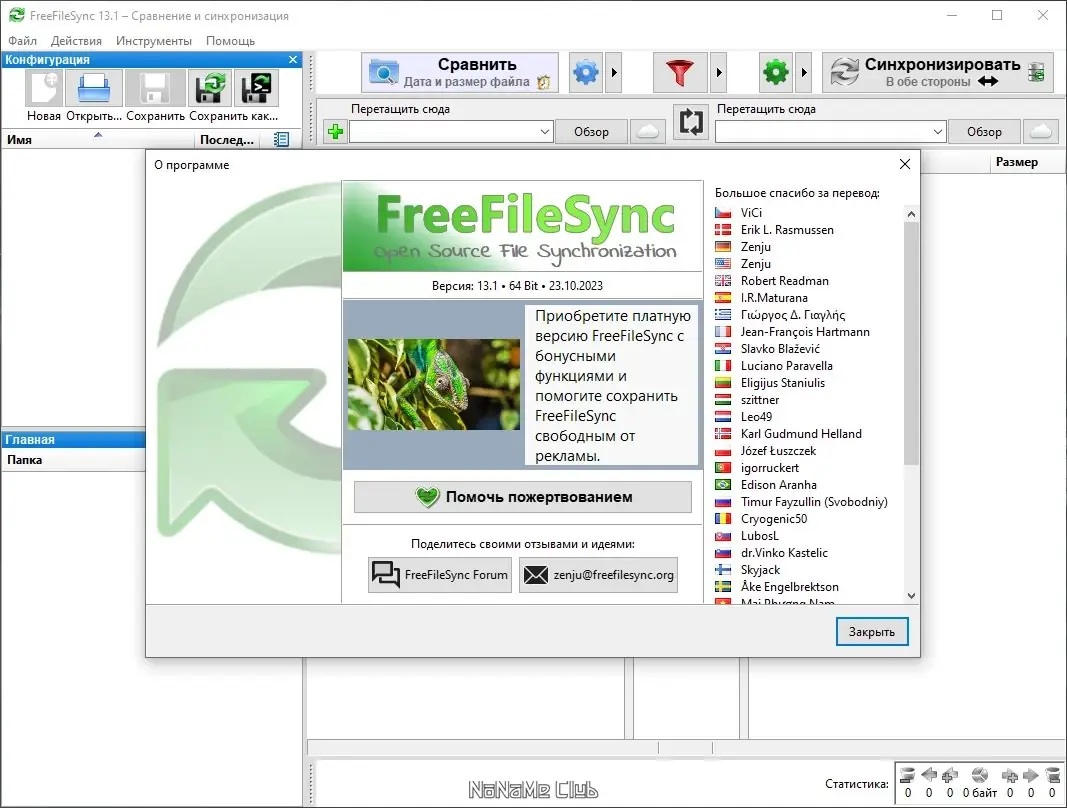
Task: Open the Открыть configuration icon
Action: coord(94,88)
